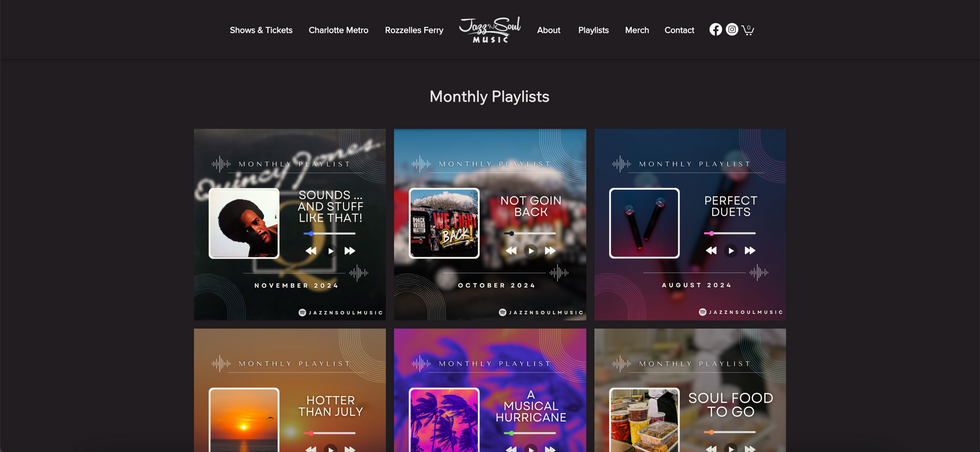This screenshot has width=980, height=452.
Task: Open Quincy Jones album art thumbnail
Action: pyautogui.click(x=244, y=223)
